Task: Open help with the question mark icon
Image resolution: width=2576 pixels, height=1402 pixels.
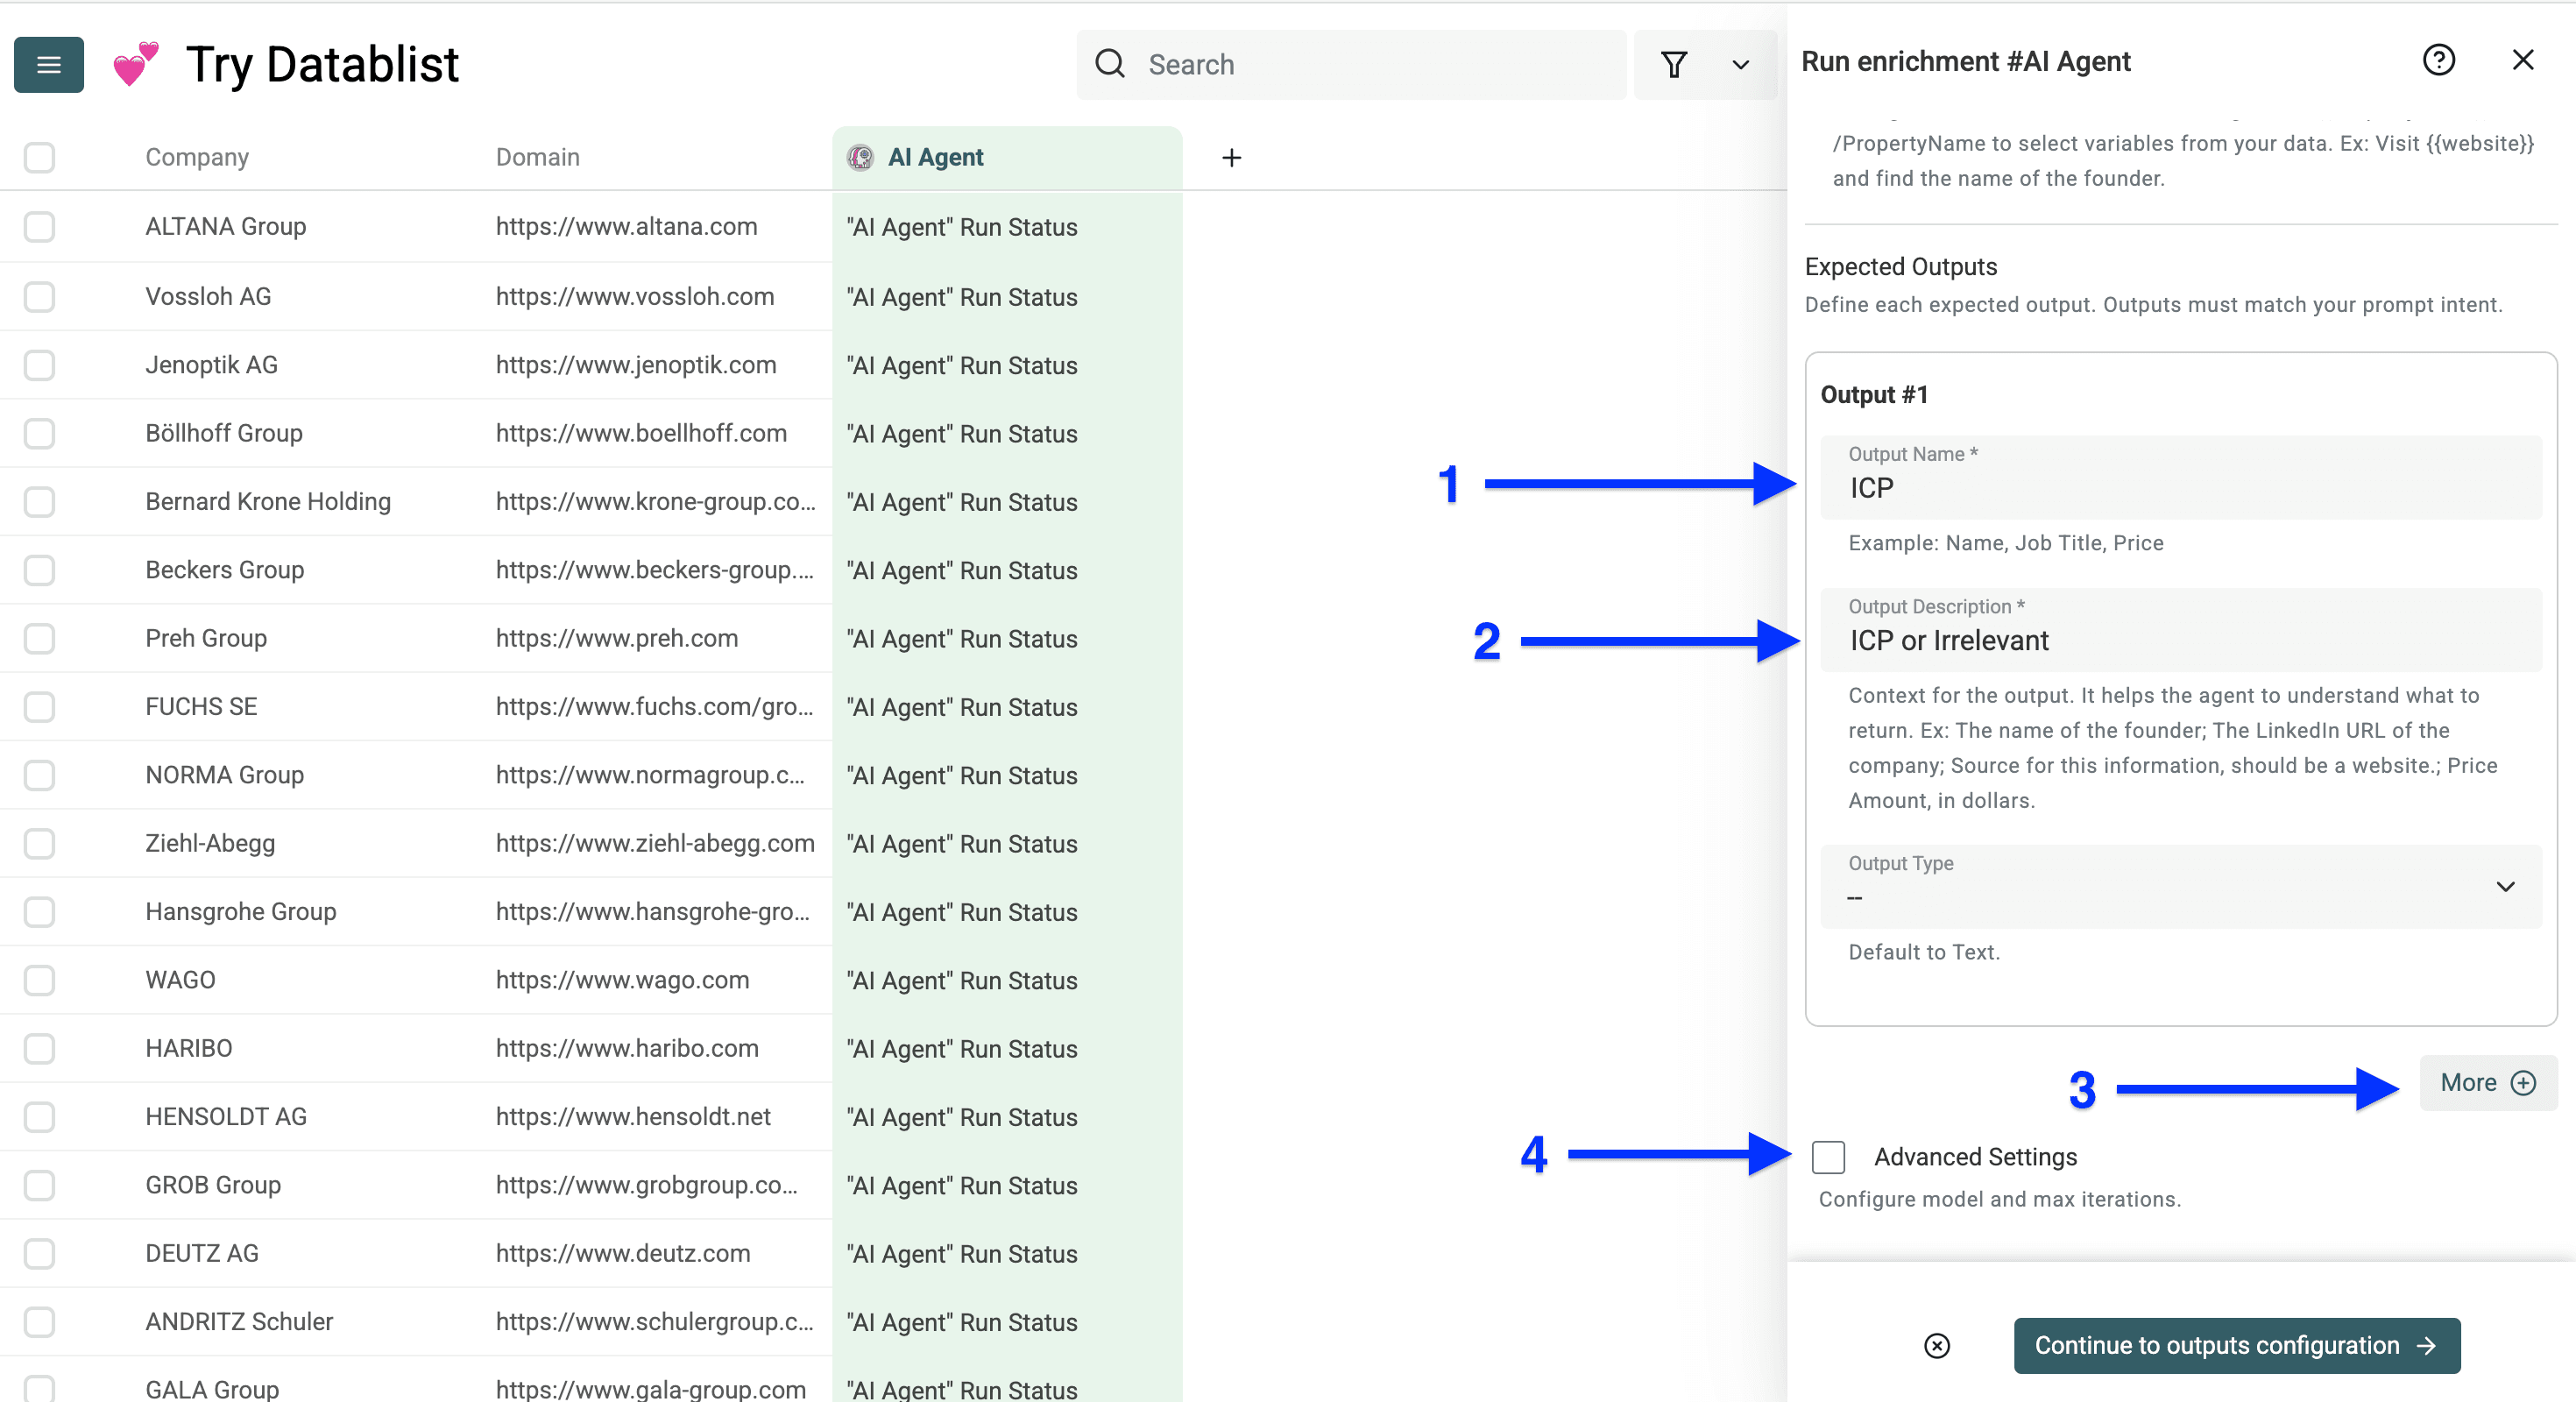Action: 2439,60
